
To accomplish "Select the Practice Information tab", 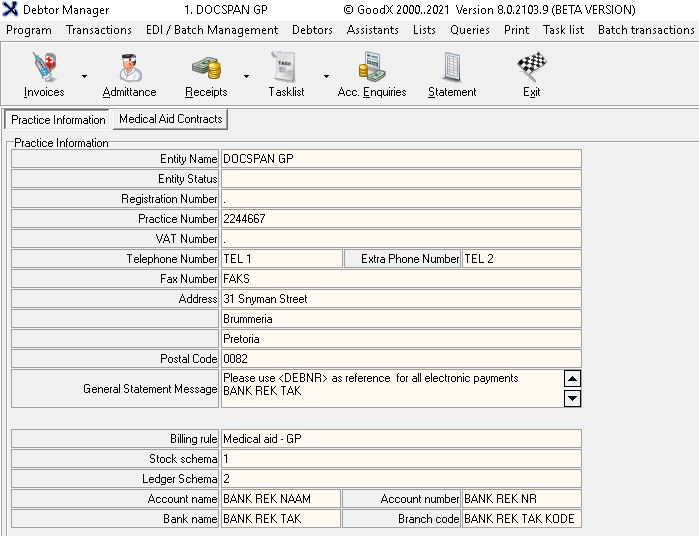I will (x=58, y=120).
